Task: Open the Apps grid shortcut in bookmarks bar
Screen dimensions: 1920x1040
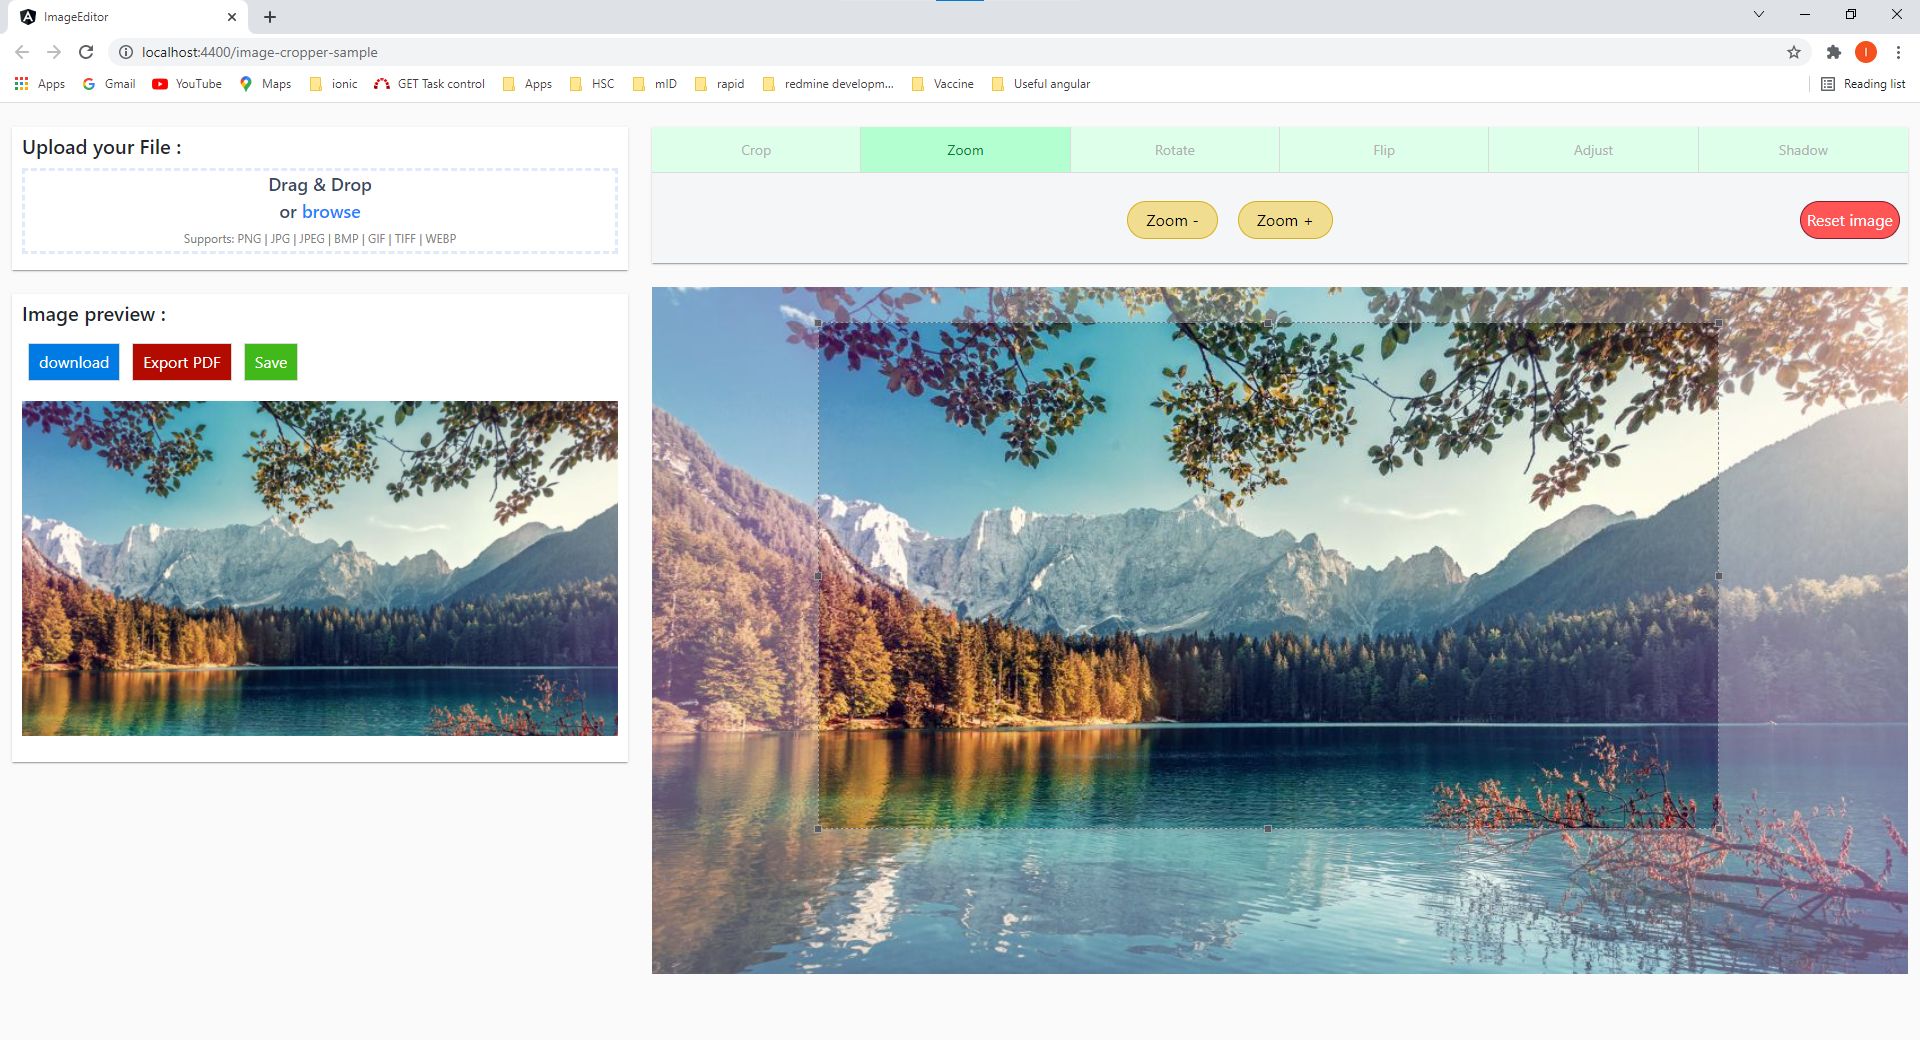Action: pos(40,84)
